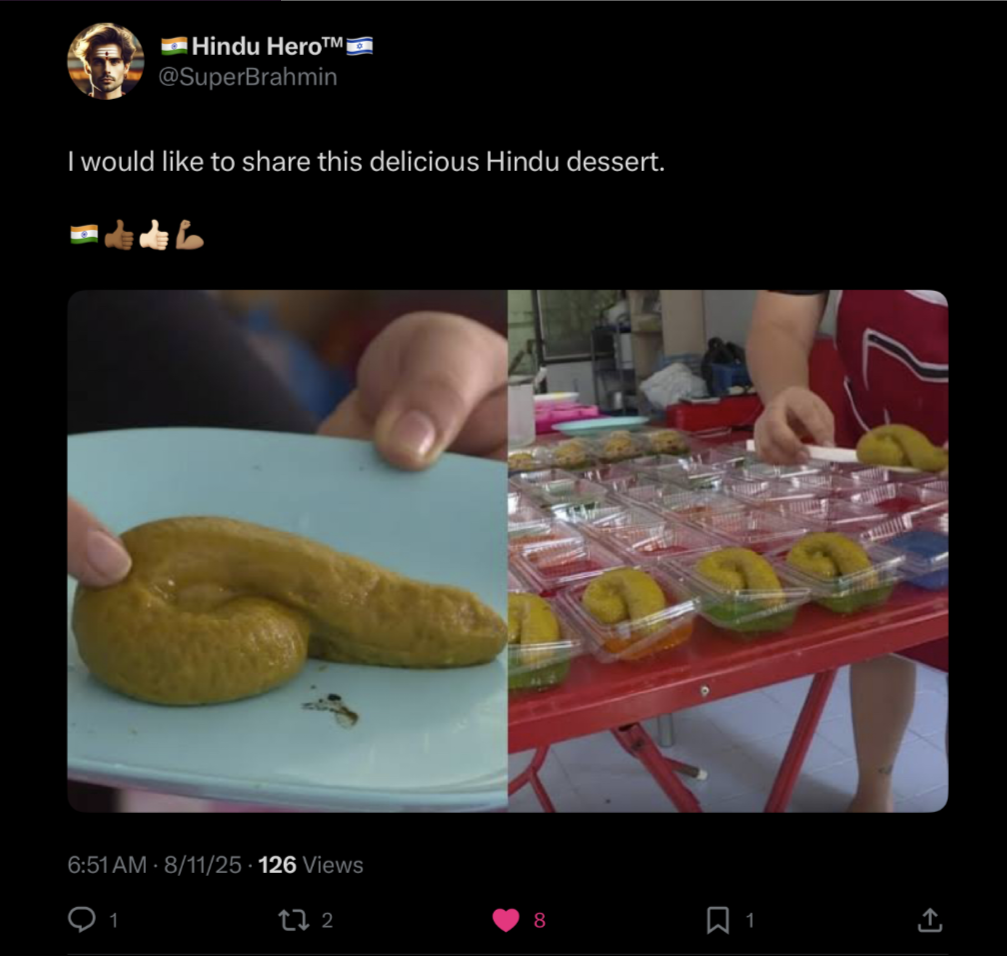This screenshot has width=1007, height=956.
Task: Click the 6:51 AM timestamp
Action: coord(107,865)
